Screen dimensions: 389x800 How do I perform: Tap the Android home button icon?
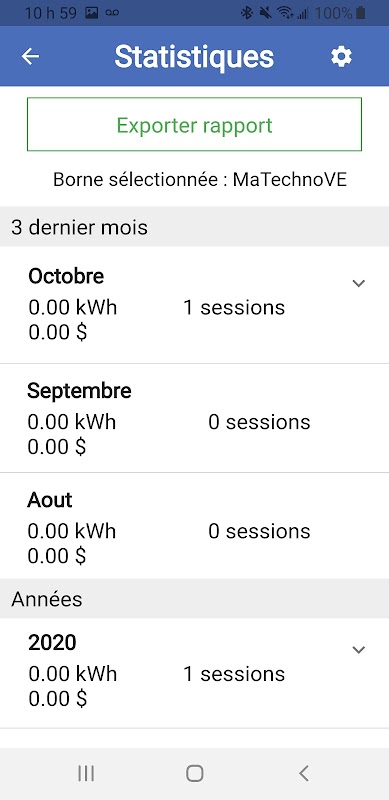pos(194,773)
